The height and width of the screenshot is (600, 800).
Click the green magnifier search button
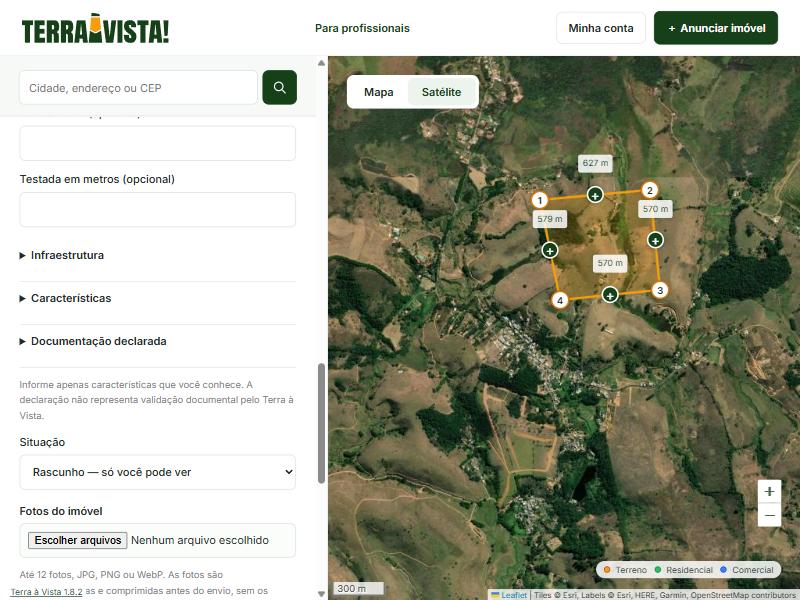pos(280,87)
